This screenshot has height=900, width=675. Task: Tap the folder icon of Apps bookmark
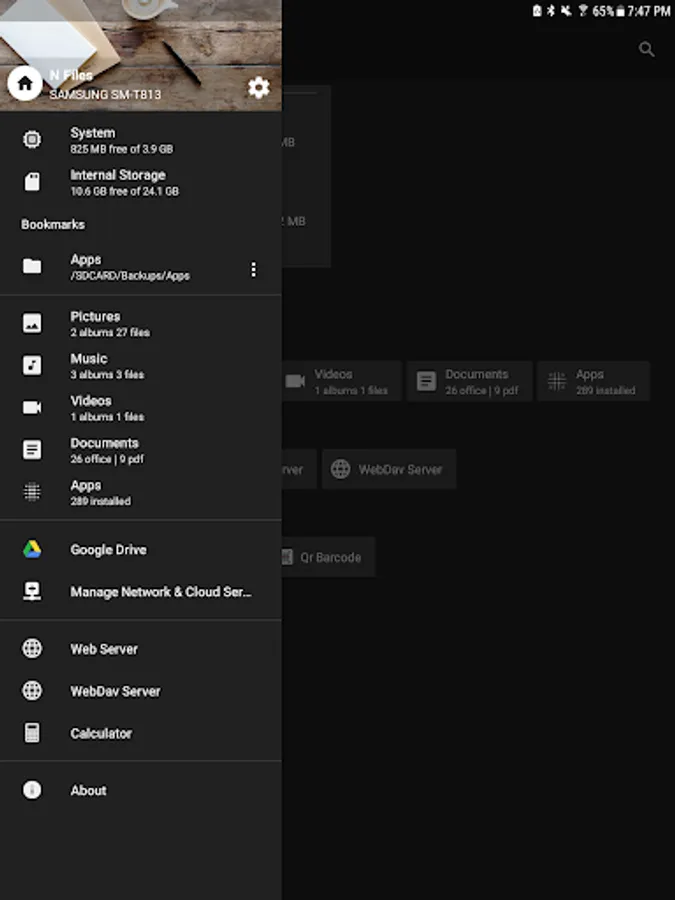pos(32,266)
